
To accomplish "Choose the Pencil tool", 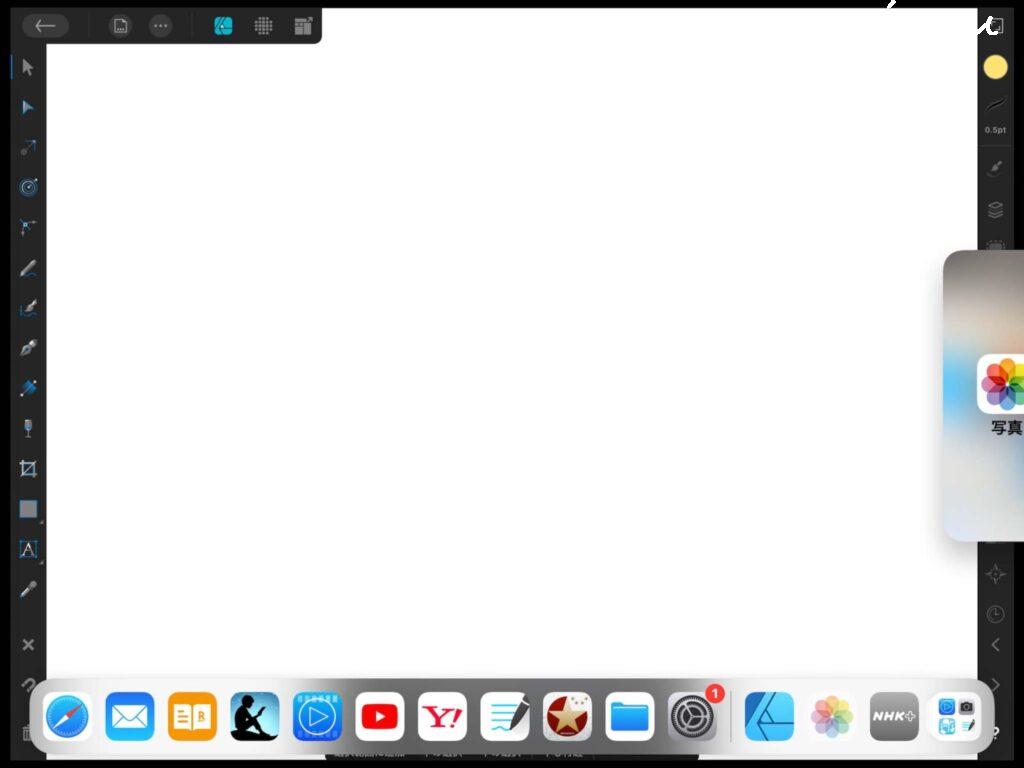I will [x=28, y=268].
